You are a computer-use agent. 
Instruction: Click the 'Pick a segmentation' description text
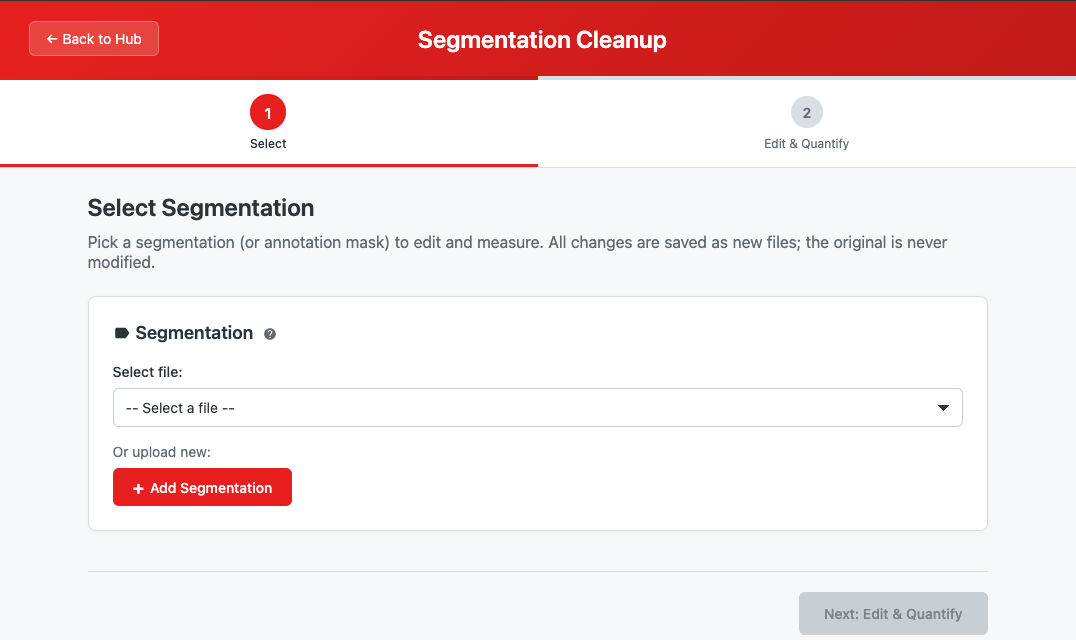517,252
